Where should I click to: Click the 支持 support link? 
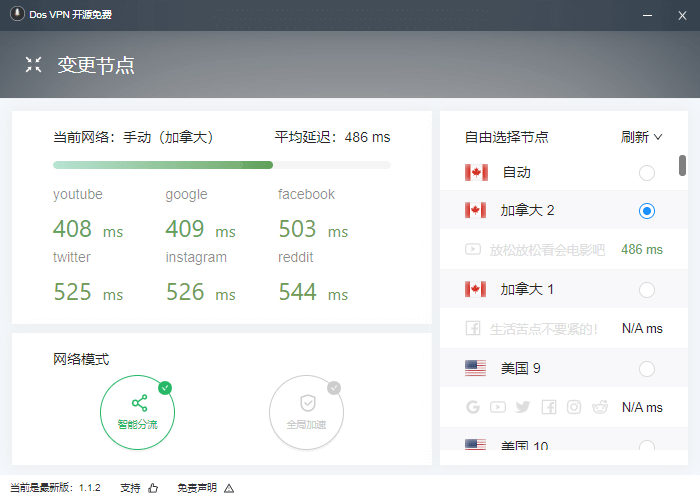[x=131, y=488]
